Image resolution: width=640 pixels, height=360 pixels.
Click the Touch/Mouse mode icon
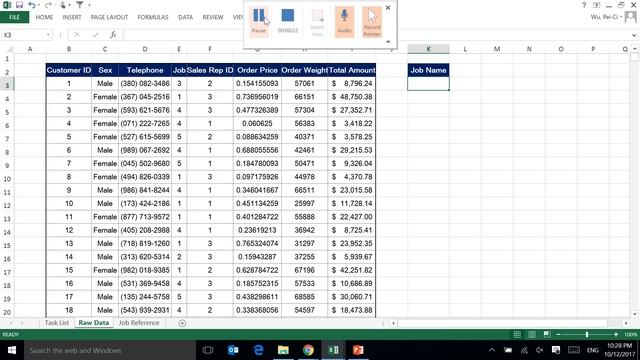(63, 5)
